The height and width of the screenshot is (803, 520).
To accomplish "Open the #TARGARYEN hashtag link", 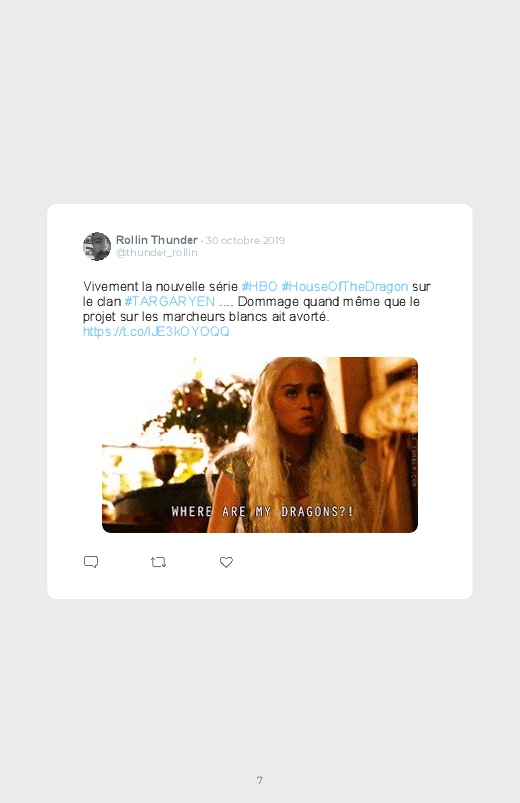I will click(x=170, y=301).
